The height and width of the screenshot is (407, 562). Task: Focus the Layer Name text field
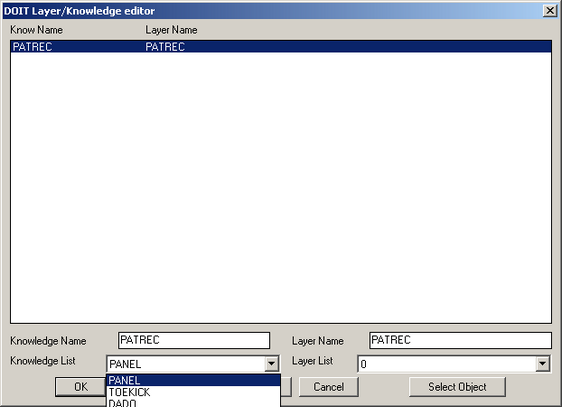pyautogui.click(x=460, y=340)
